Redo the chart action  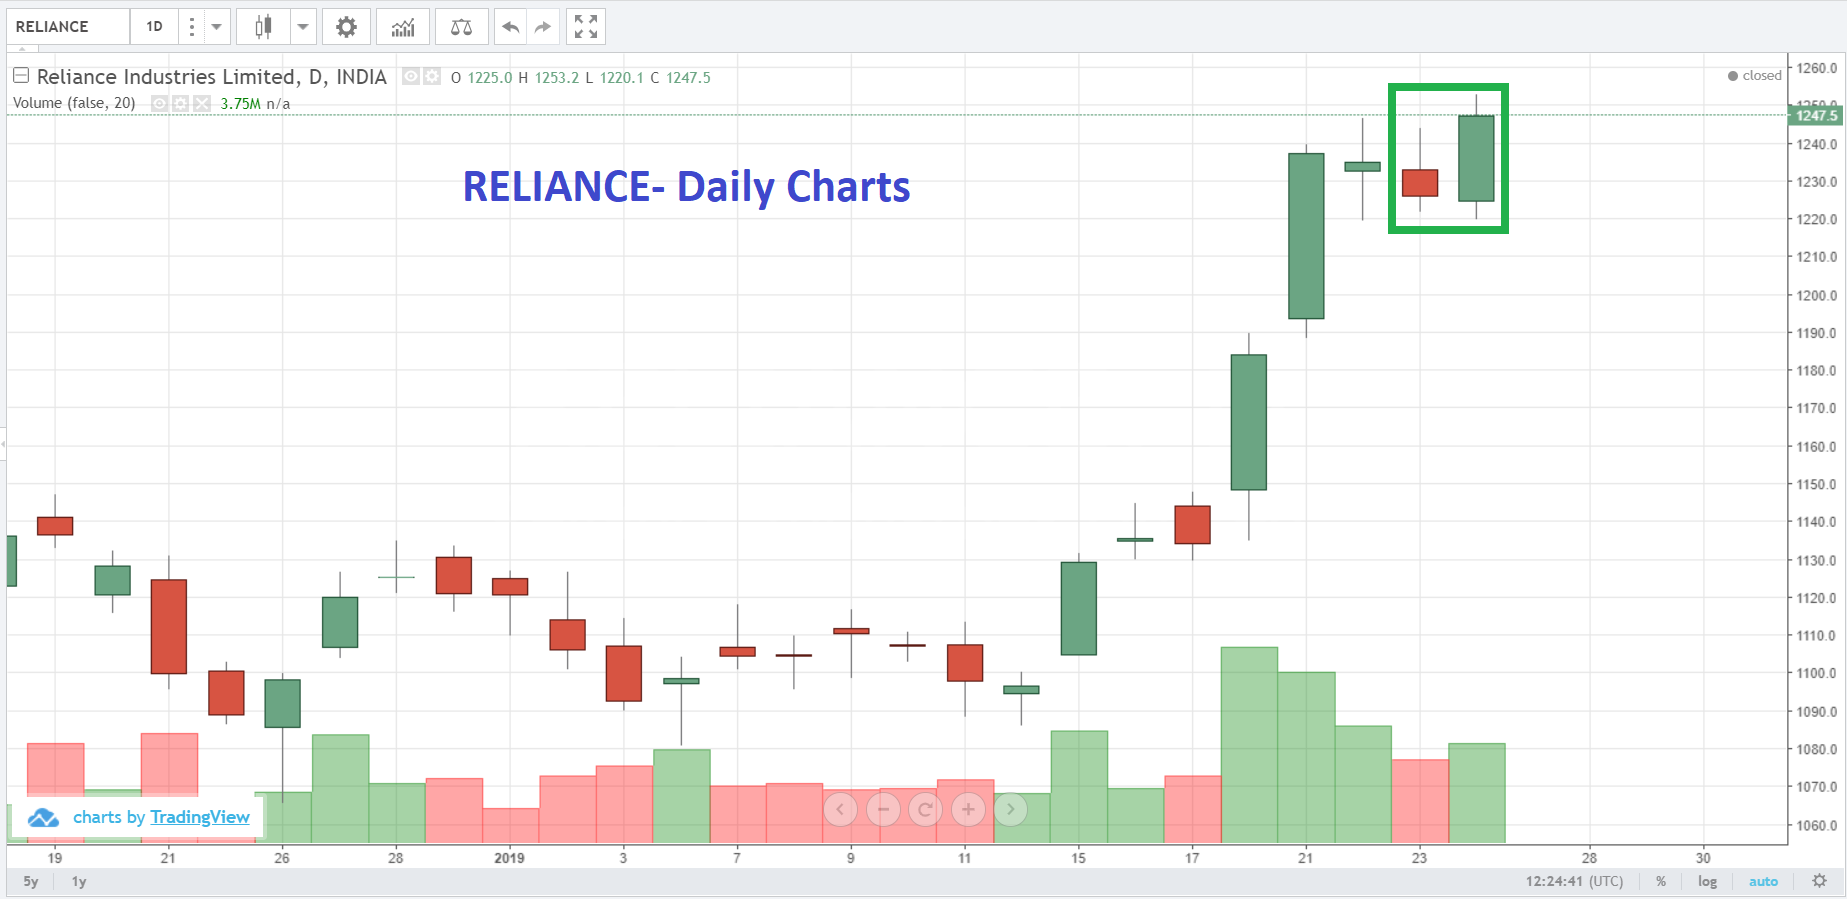pos(542,27)
